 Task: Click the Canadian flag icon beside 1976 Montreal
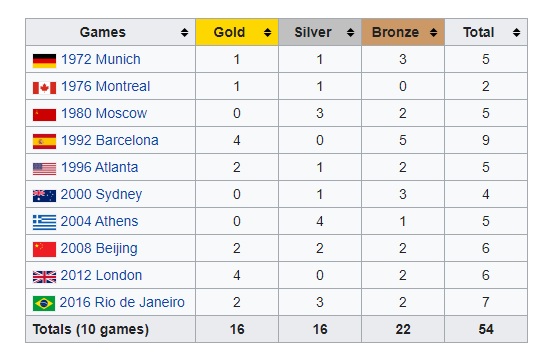tap(44, 88)
